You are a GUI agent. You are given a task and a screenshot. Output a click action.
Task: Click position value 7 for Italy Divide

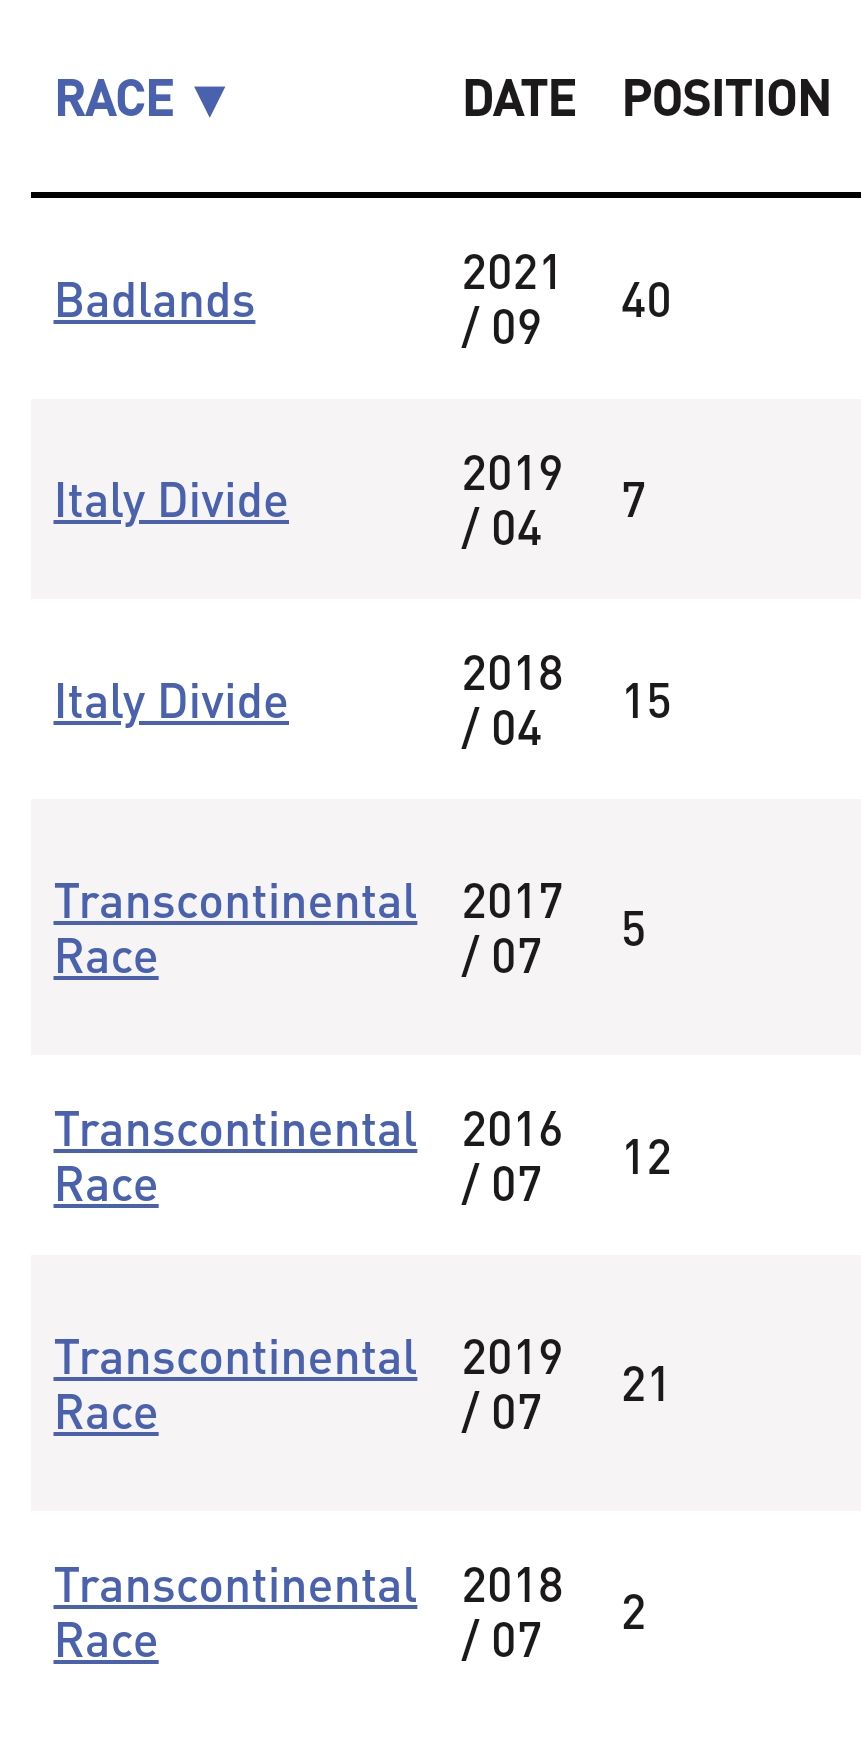click(634, 501)
